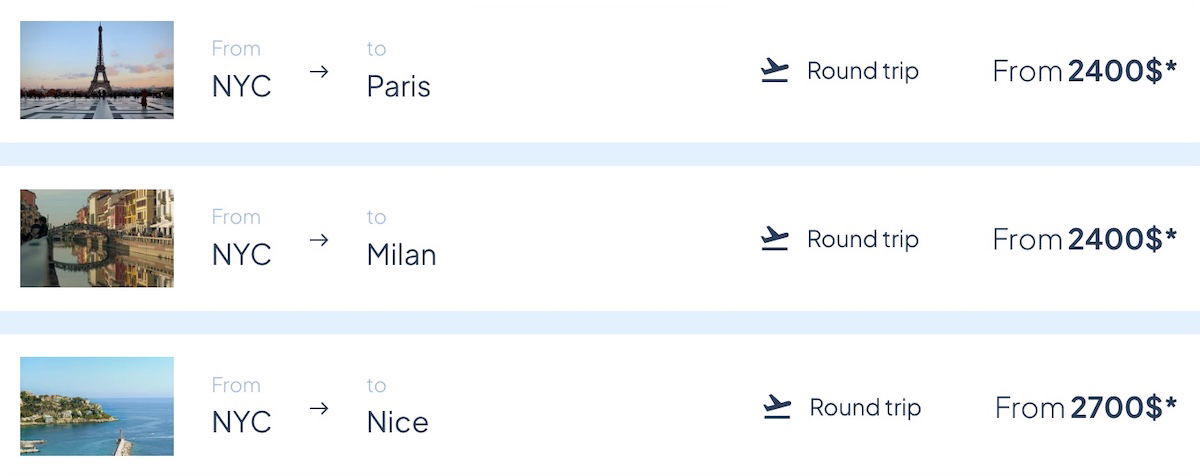
Task: Click the airplane icon in the Nice row
Action: pyautogui.click(x=777, y=407)
